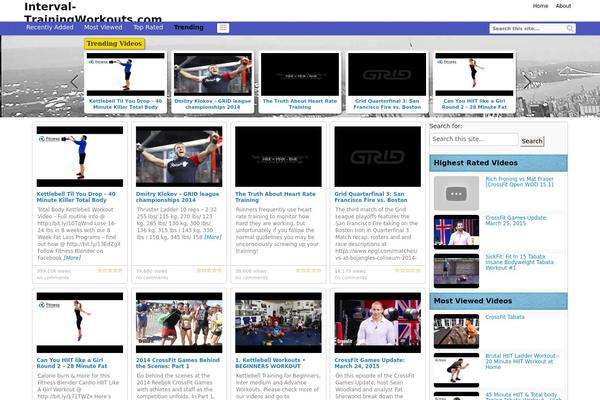Click the Interval-TrainingWorkouts.com site title
This screenshot has width=600, height=400.
[x=93, y=13]
